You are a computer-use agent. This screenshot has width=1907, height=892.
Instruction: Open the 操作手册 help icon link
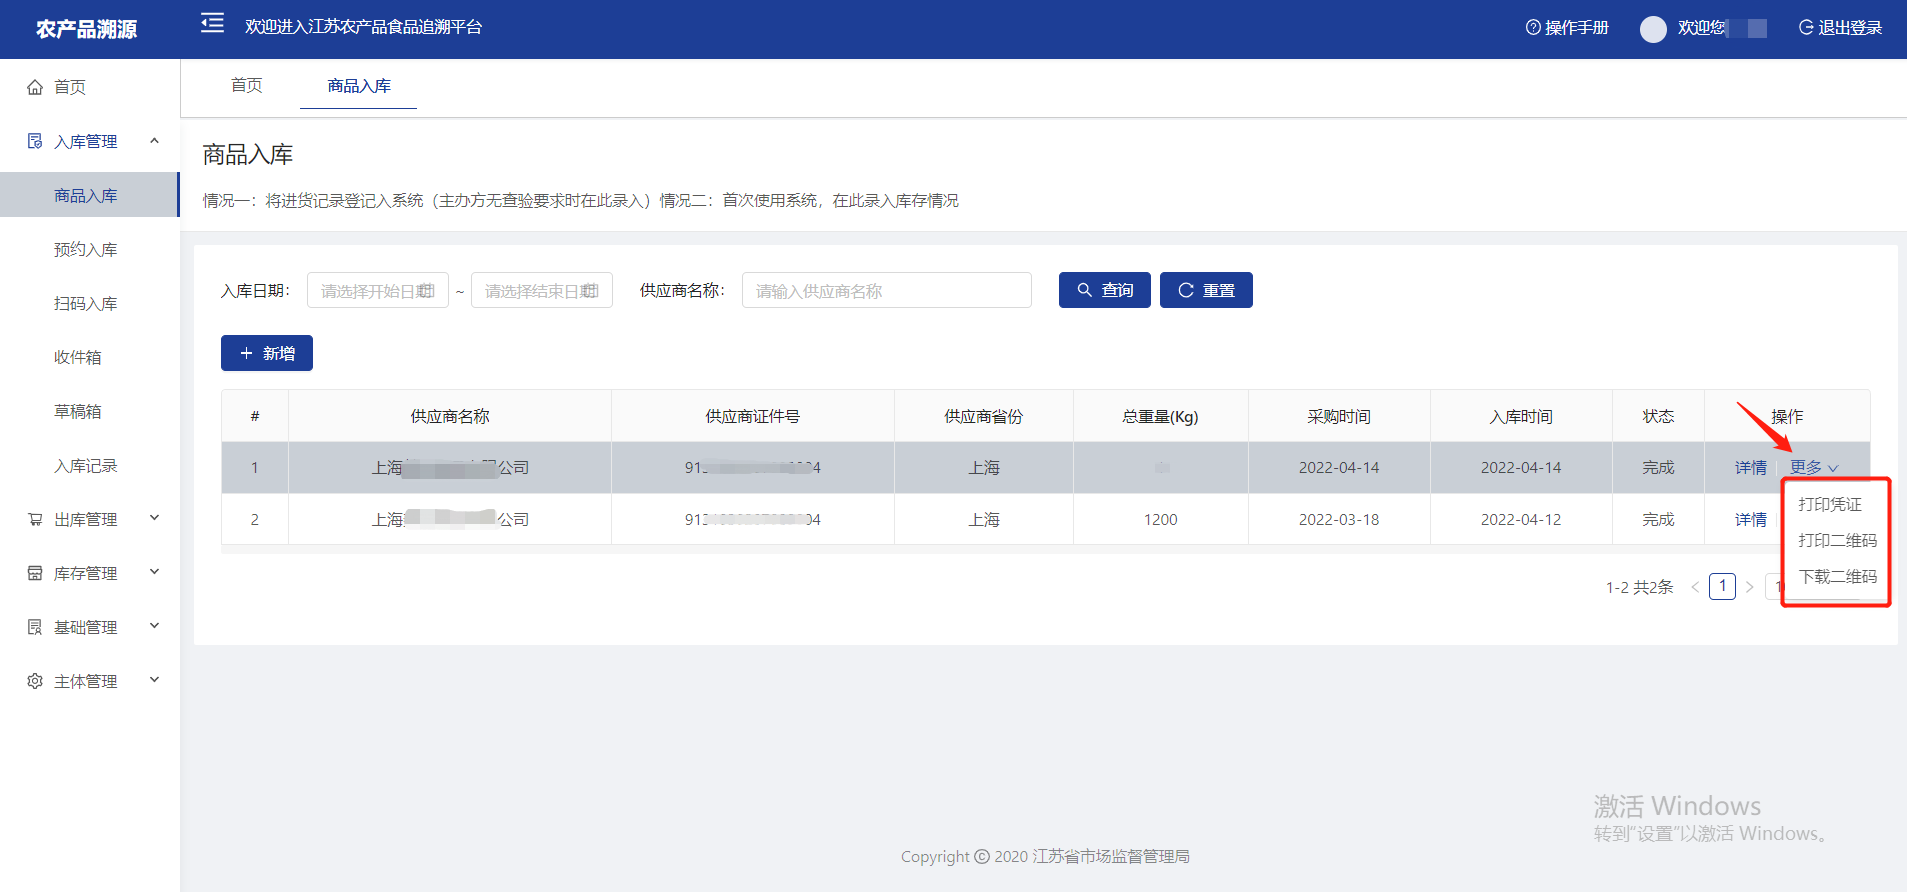(1533, 28)
